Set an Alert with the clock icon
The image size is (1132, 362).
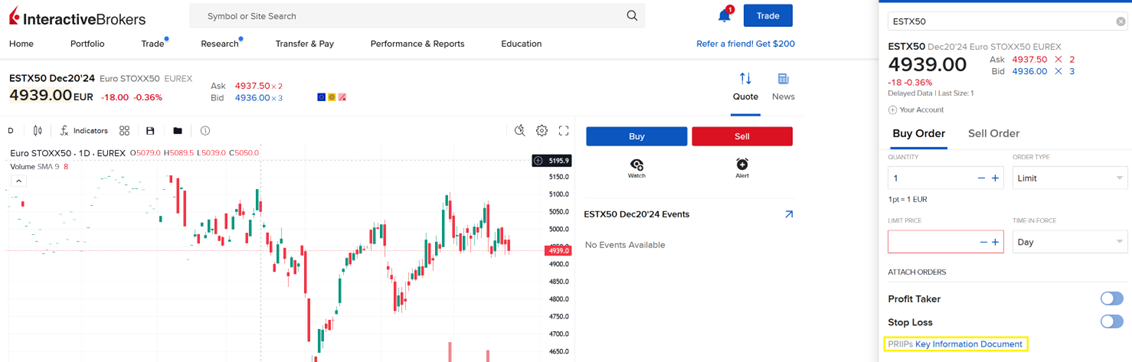pos(742,168)
